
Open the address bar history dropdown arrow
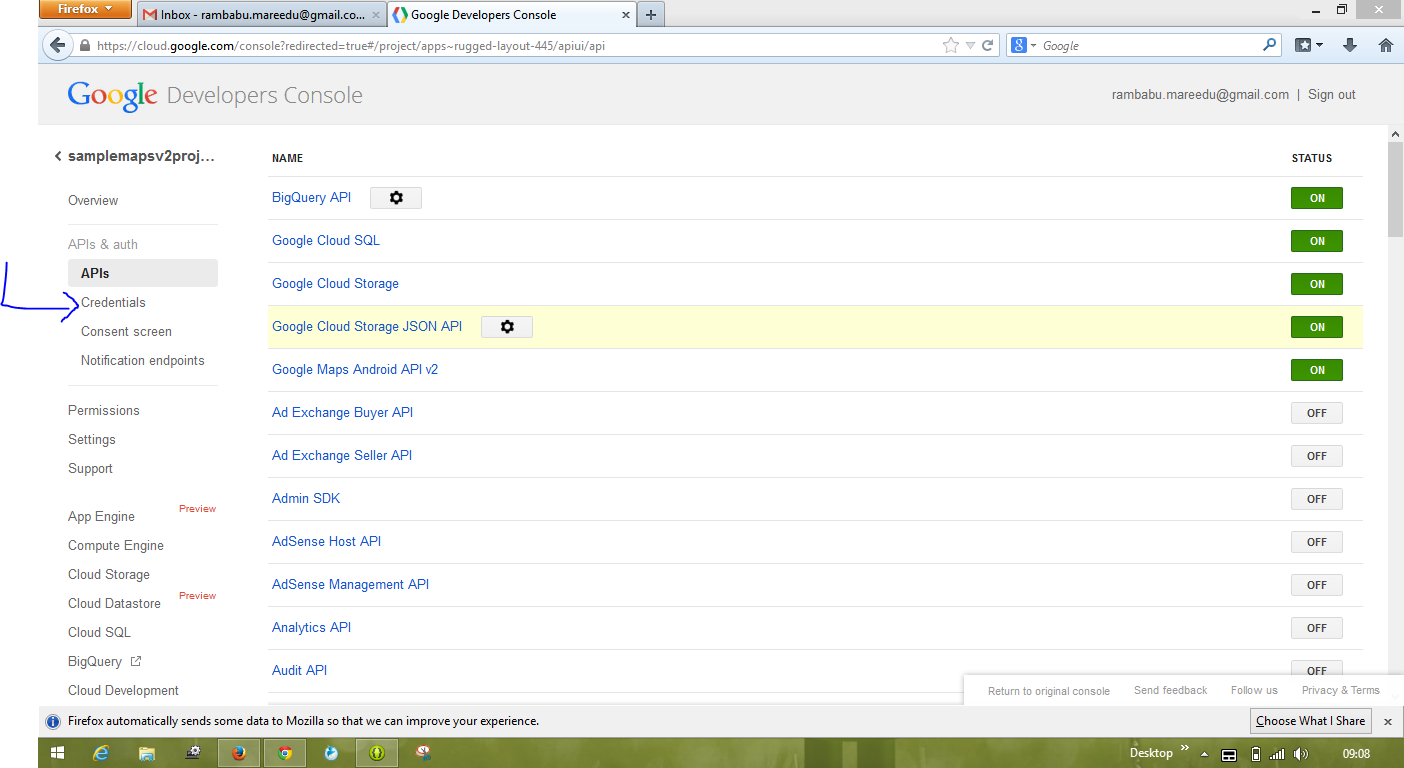(970, 45)
